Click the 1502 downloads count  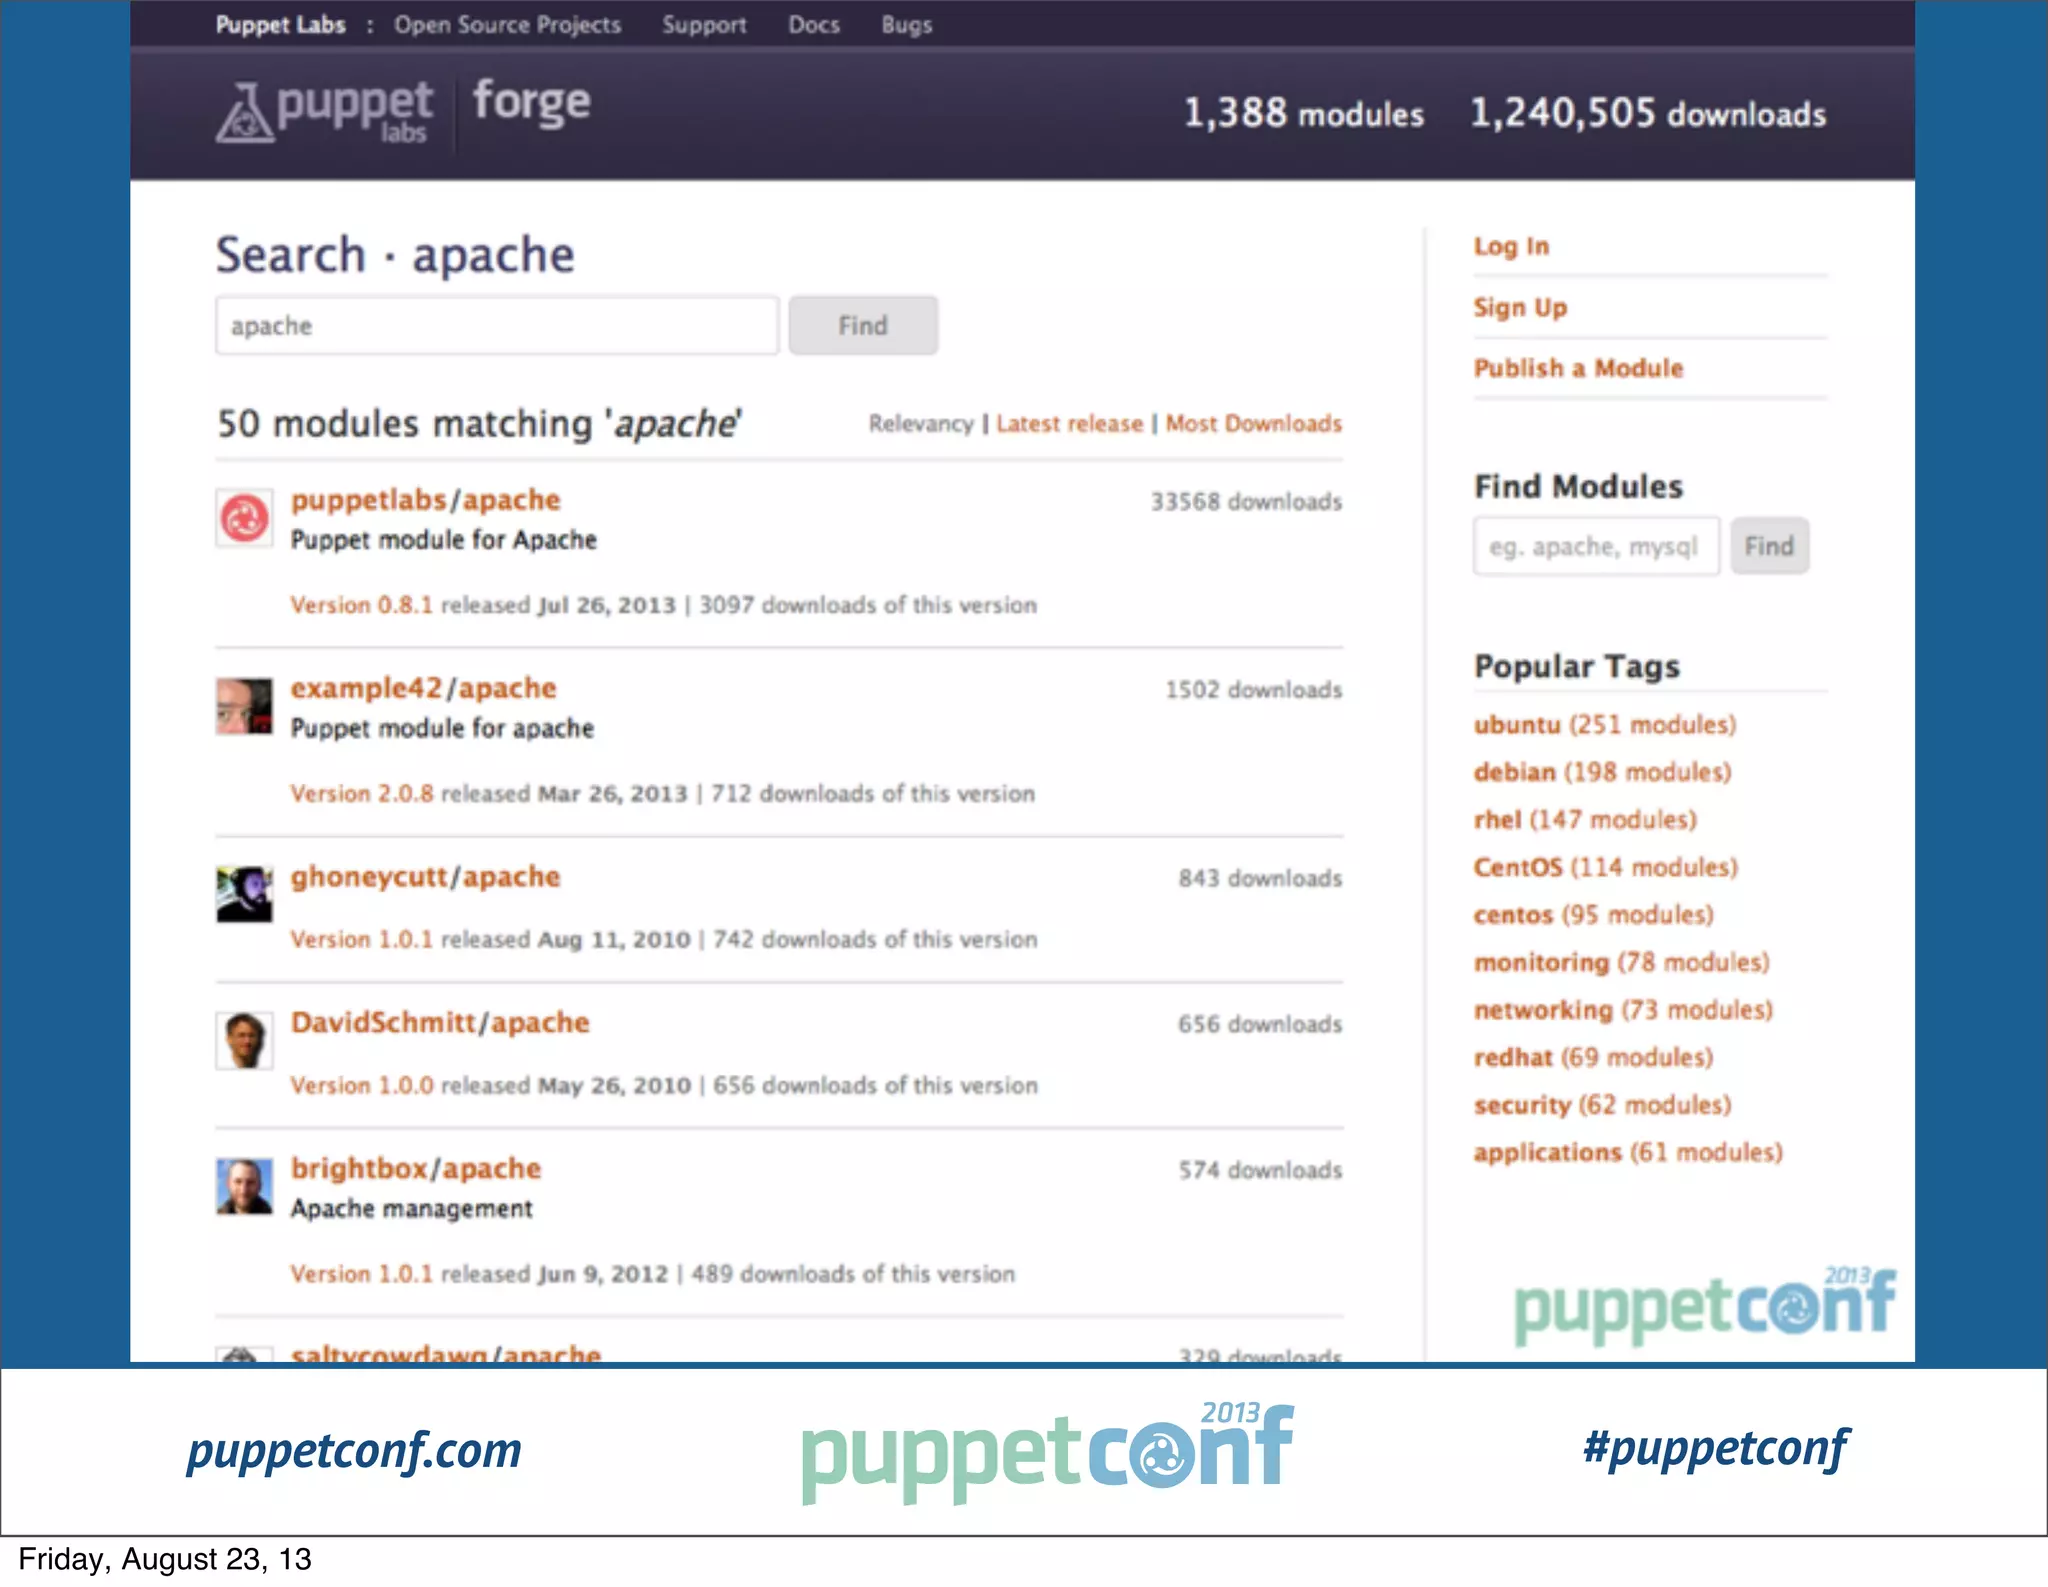pyautogui.click(x=1254, y=690)
